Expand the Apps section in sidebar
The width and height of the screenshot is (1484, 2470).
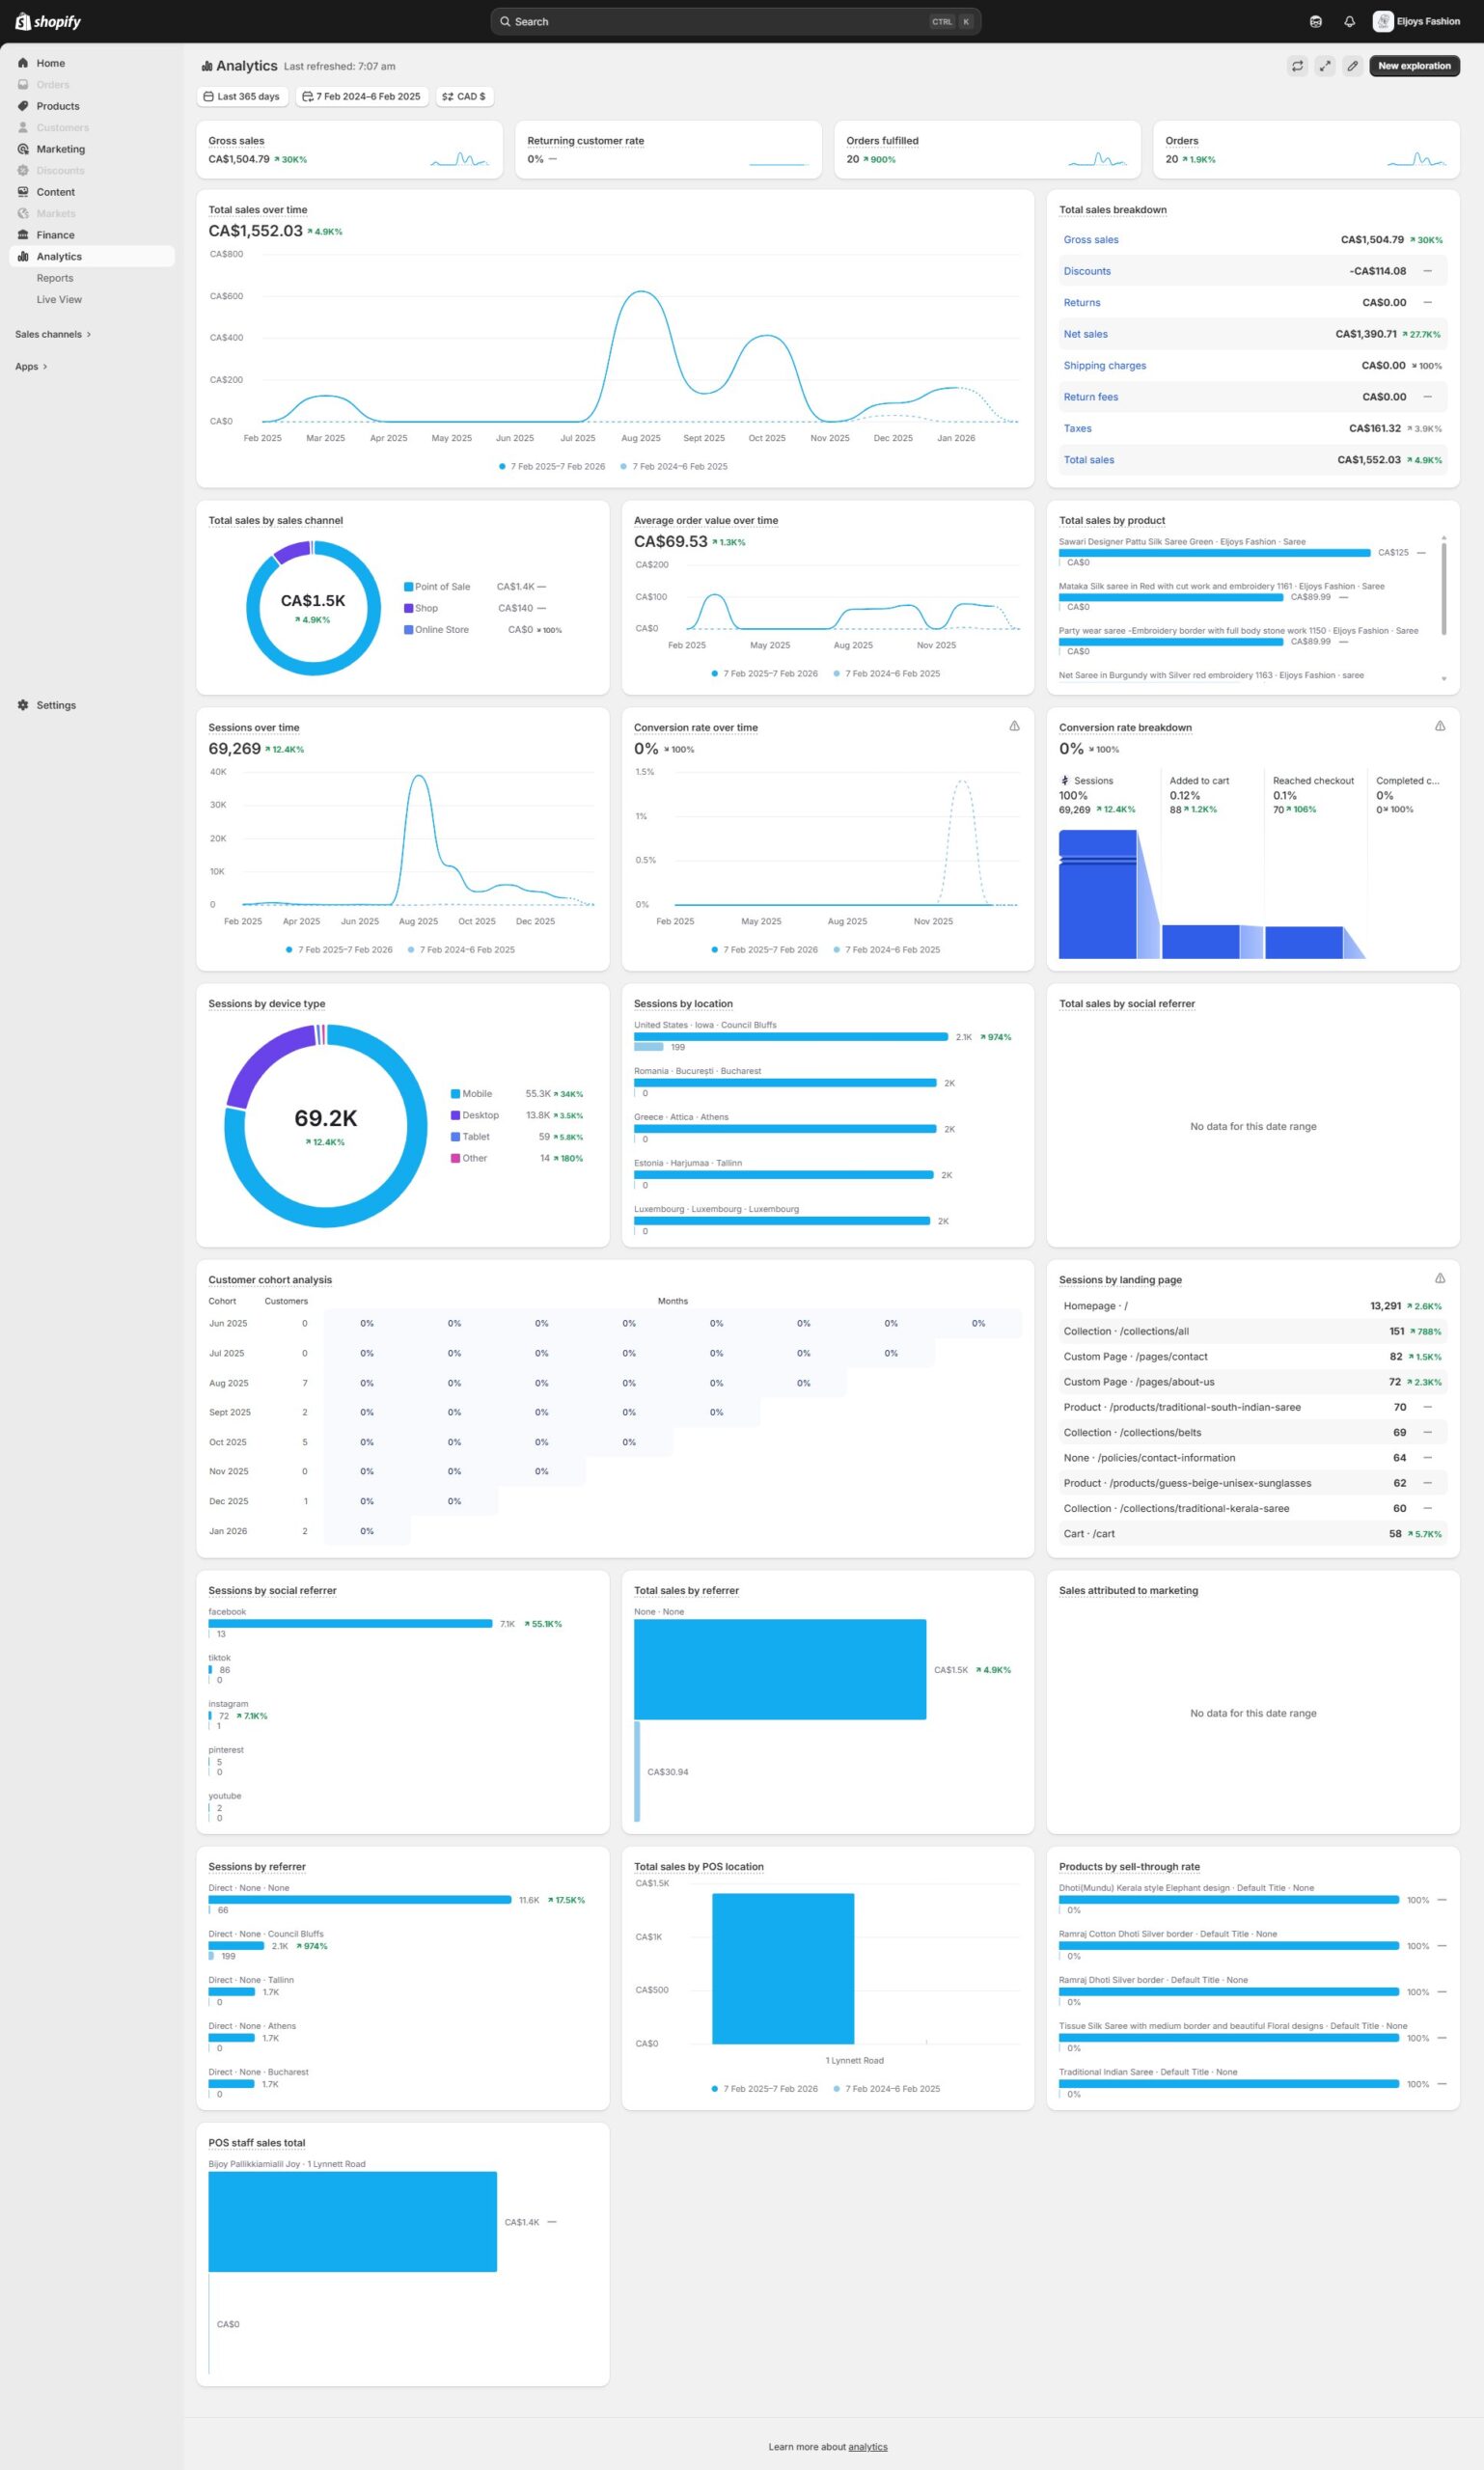pyautogui.click(x=31, y=366)
